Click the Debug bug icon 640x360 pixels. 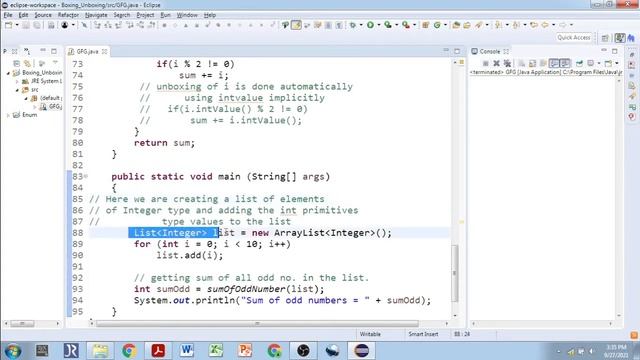pyautogui.click(x=353, y=25)
